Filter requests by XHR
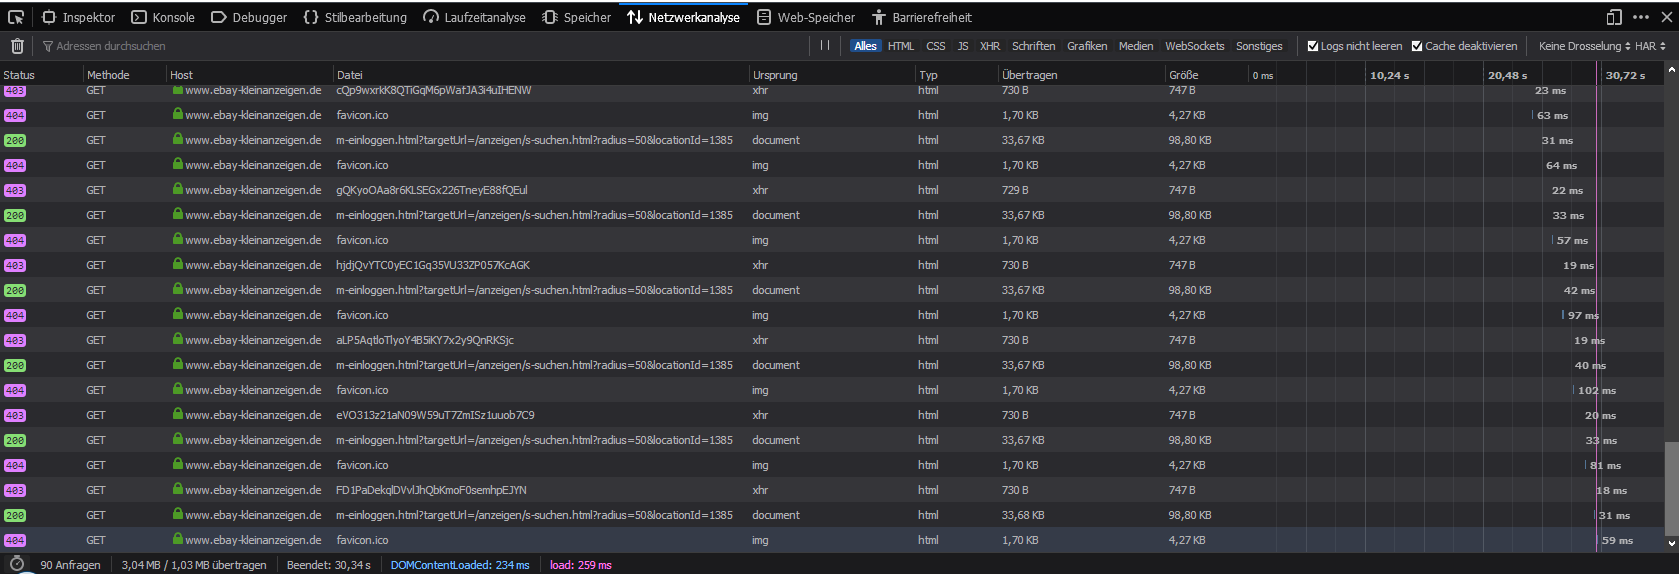1679x574 pixels. [990, 46]
